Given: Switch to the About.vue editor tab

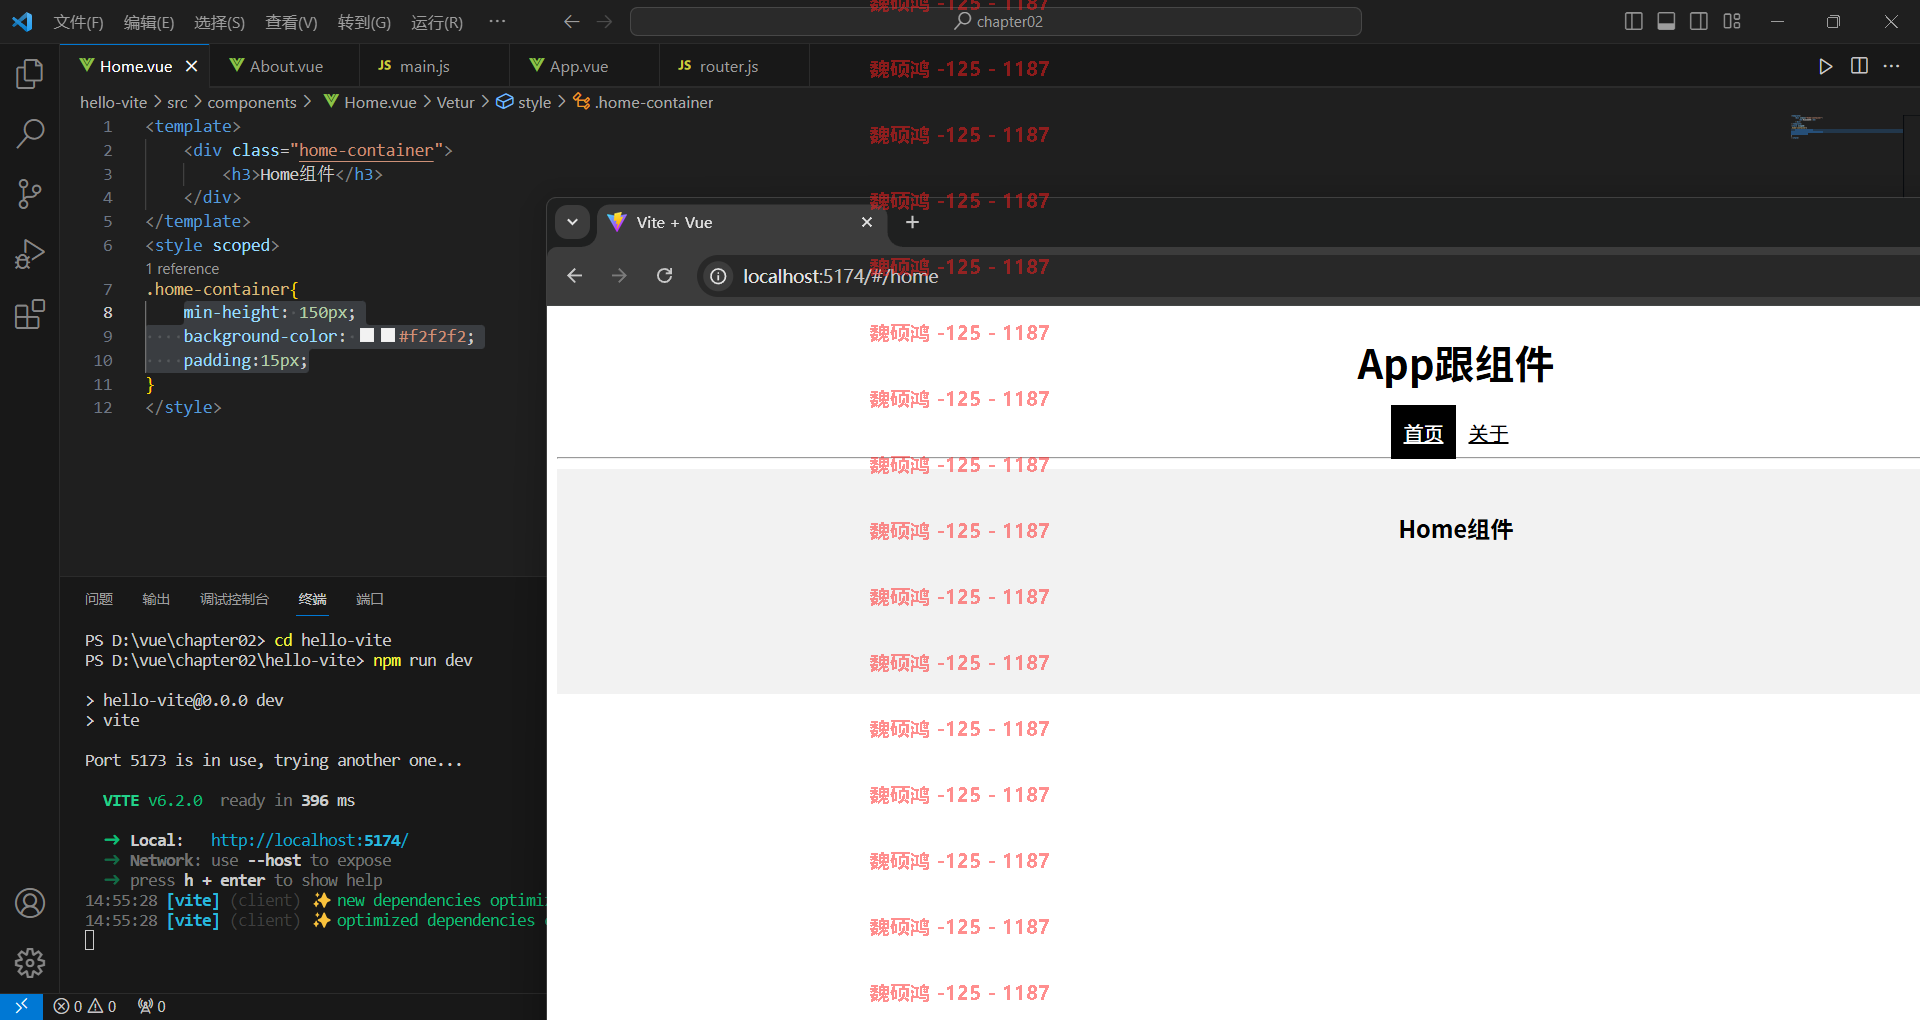Looking at the screenshot, I should [x=285, y=66].
